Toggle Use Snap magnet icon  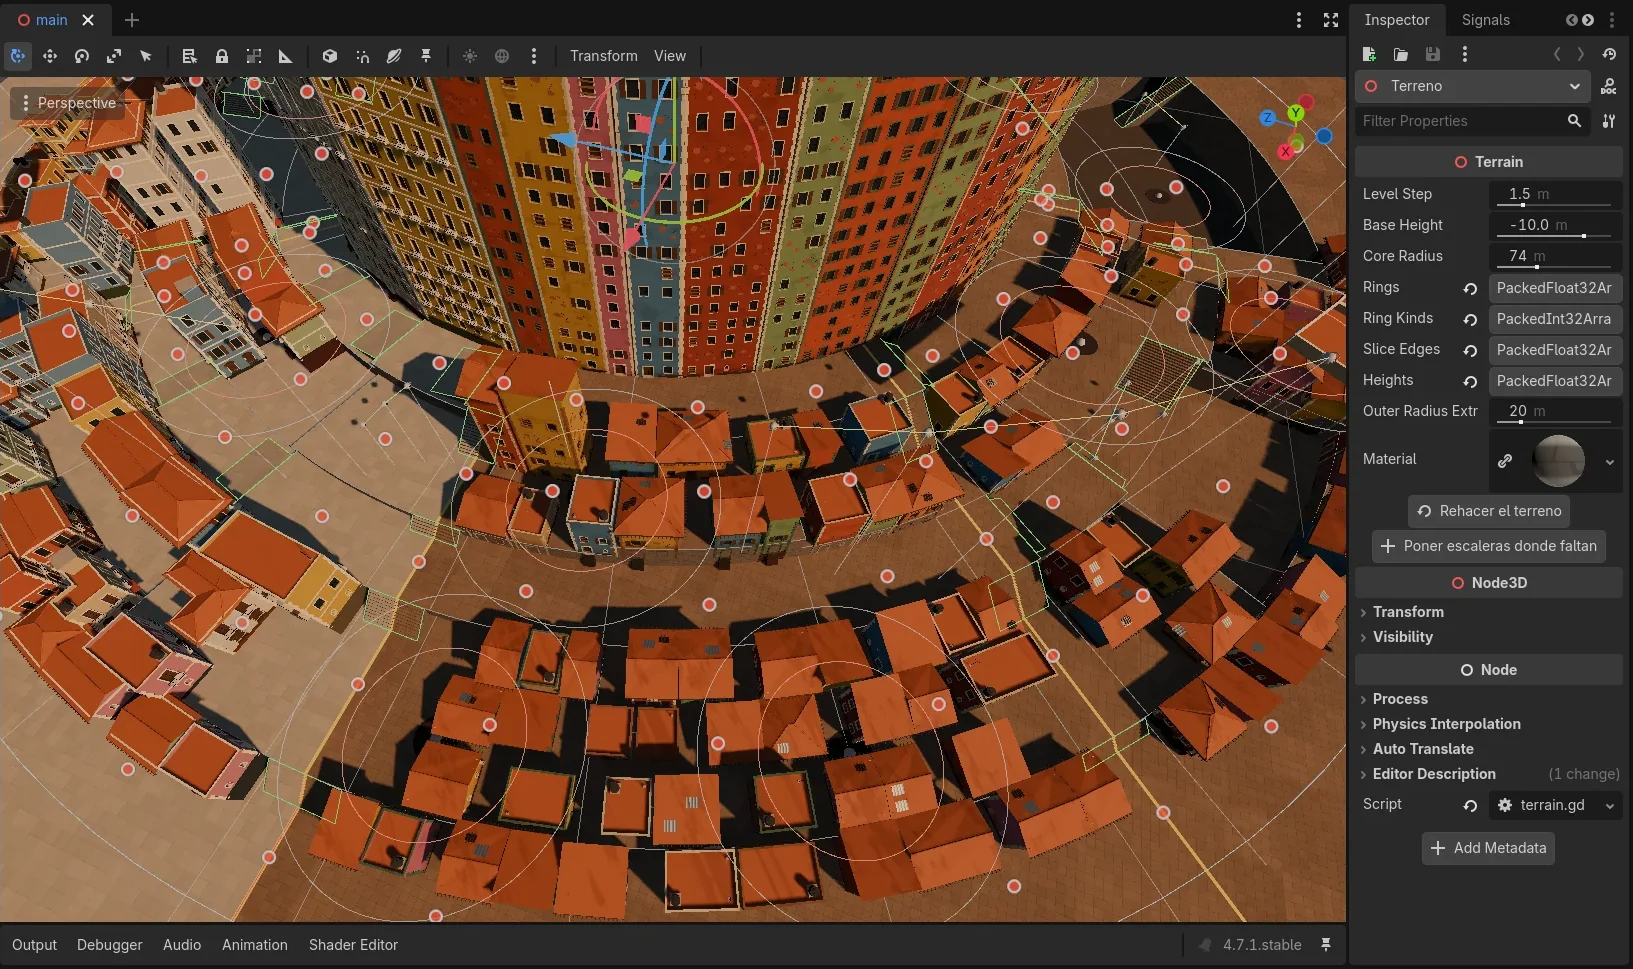(362, 56)
